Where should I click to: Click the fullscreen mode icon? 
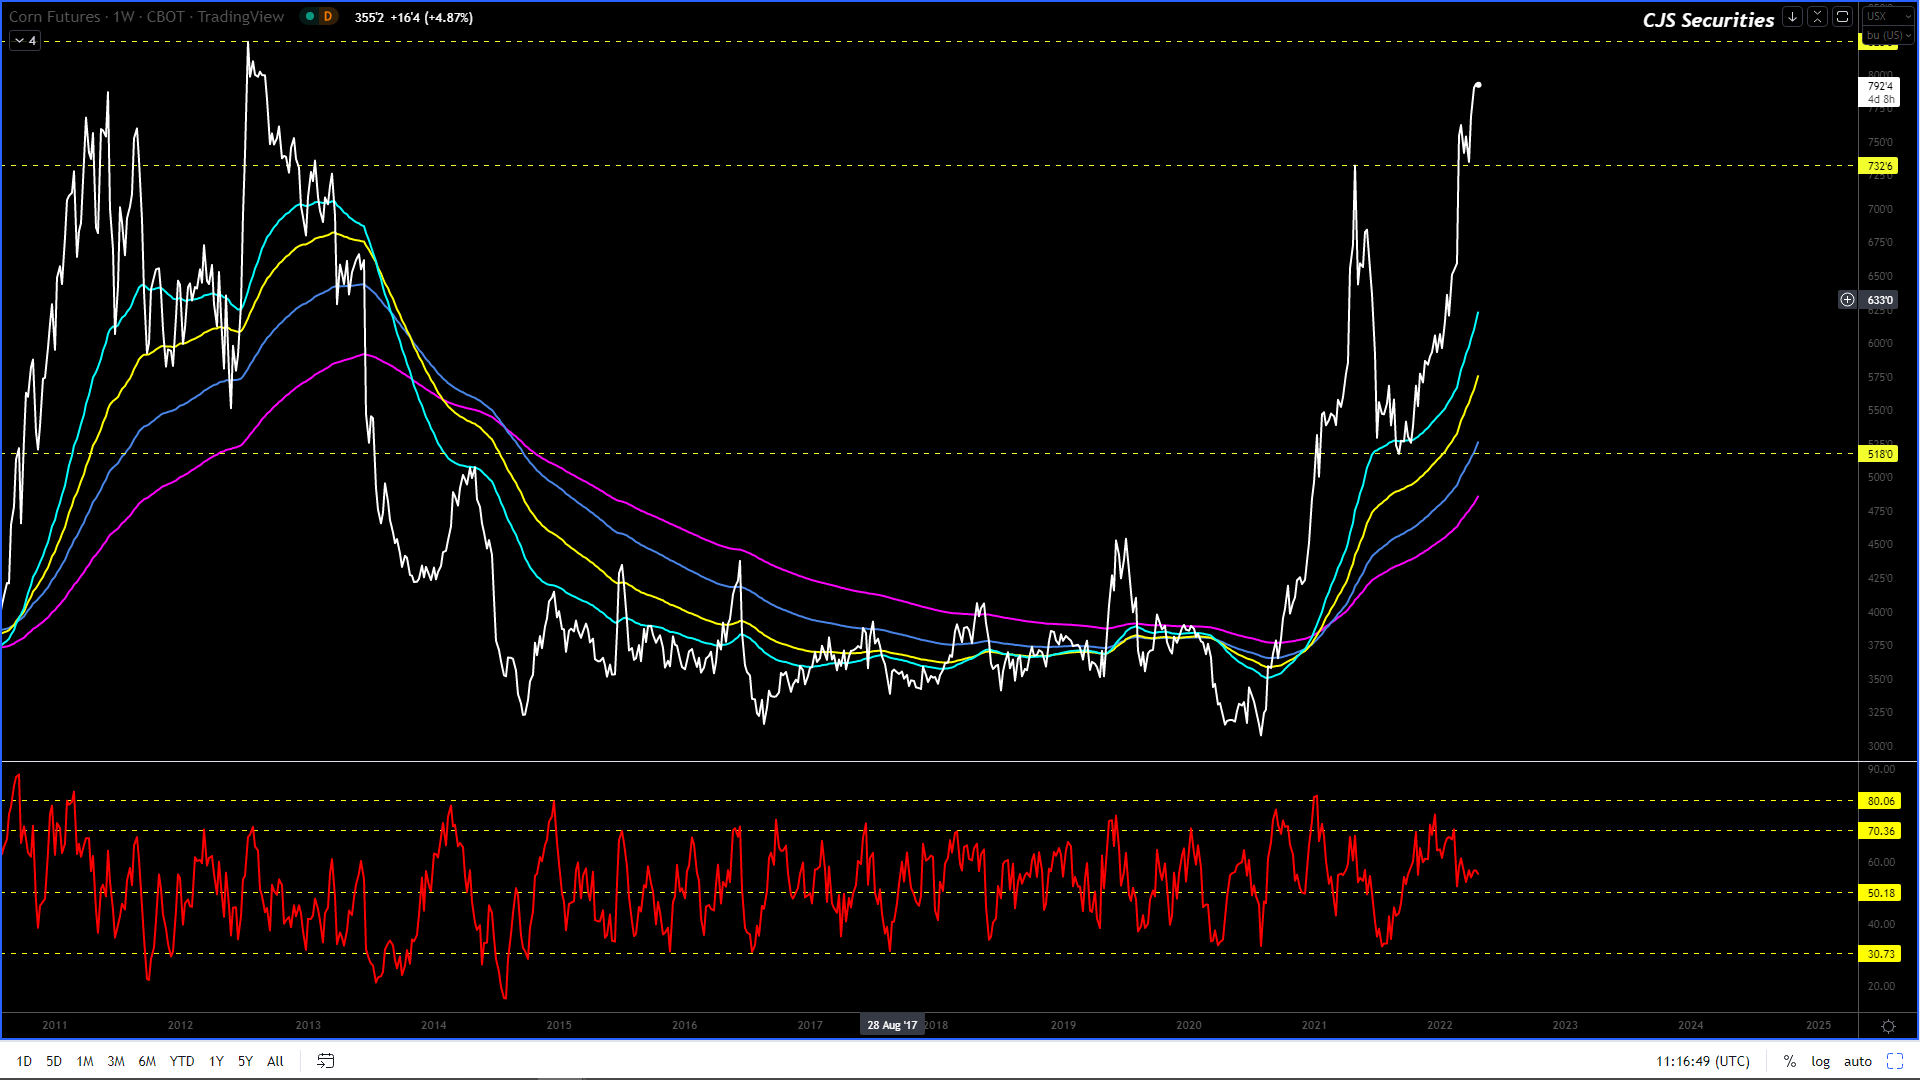click(x=1895, y=1061)
